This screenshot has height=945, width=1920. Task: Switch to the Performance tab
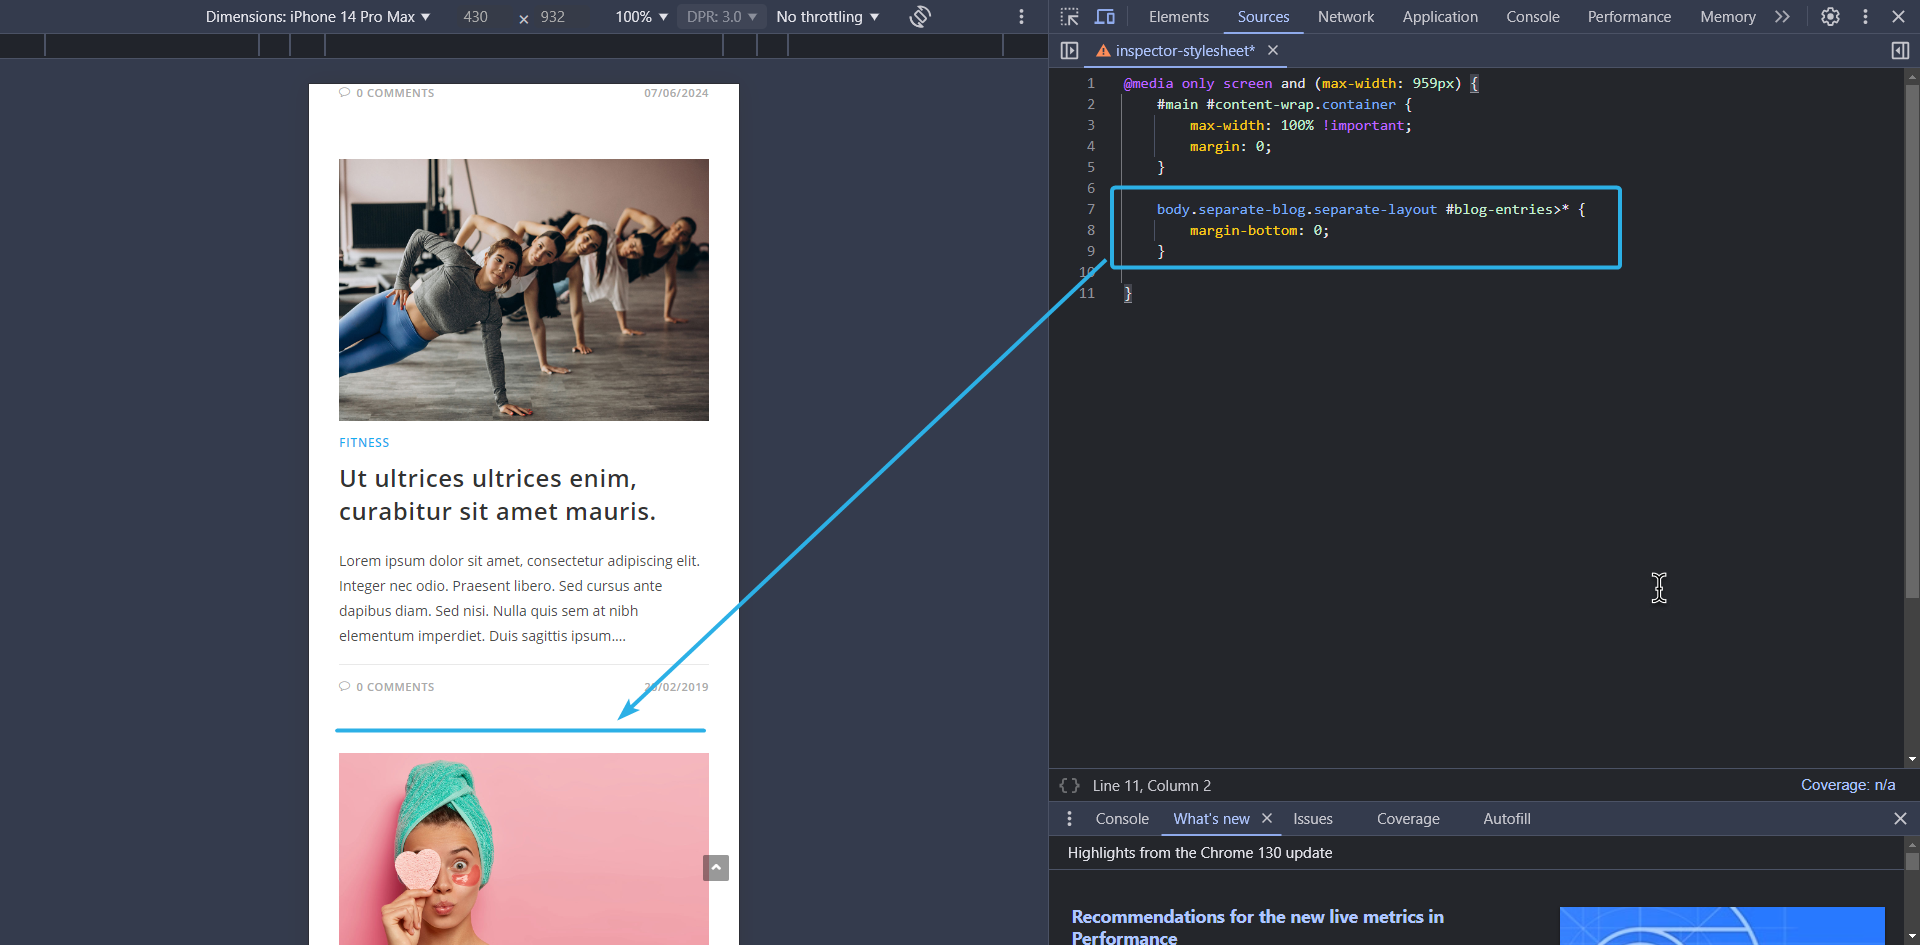1629,17
